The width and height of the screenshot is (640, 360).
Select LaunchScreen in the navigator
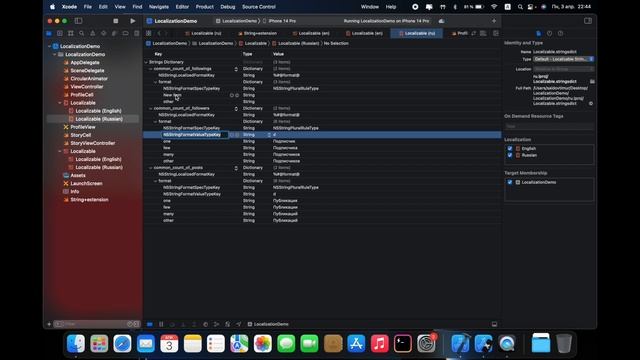(86, 184)
